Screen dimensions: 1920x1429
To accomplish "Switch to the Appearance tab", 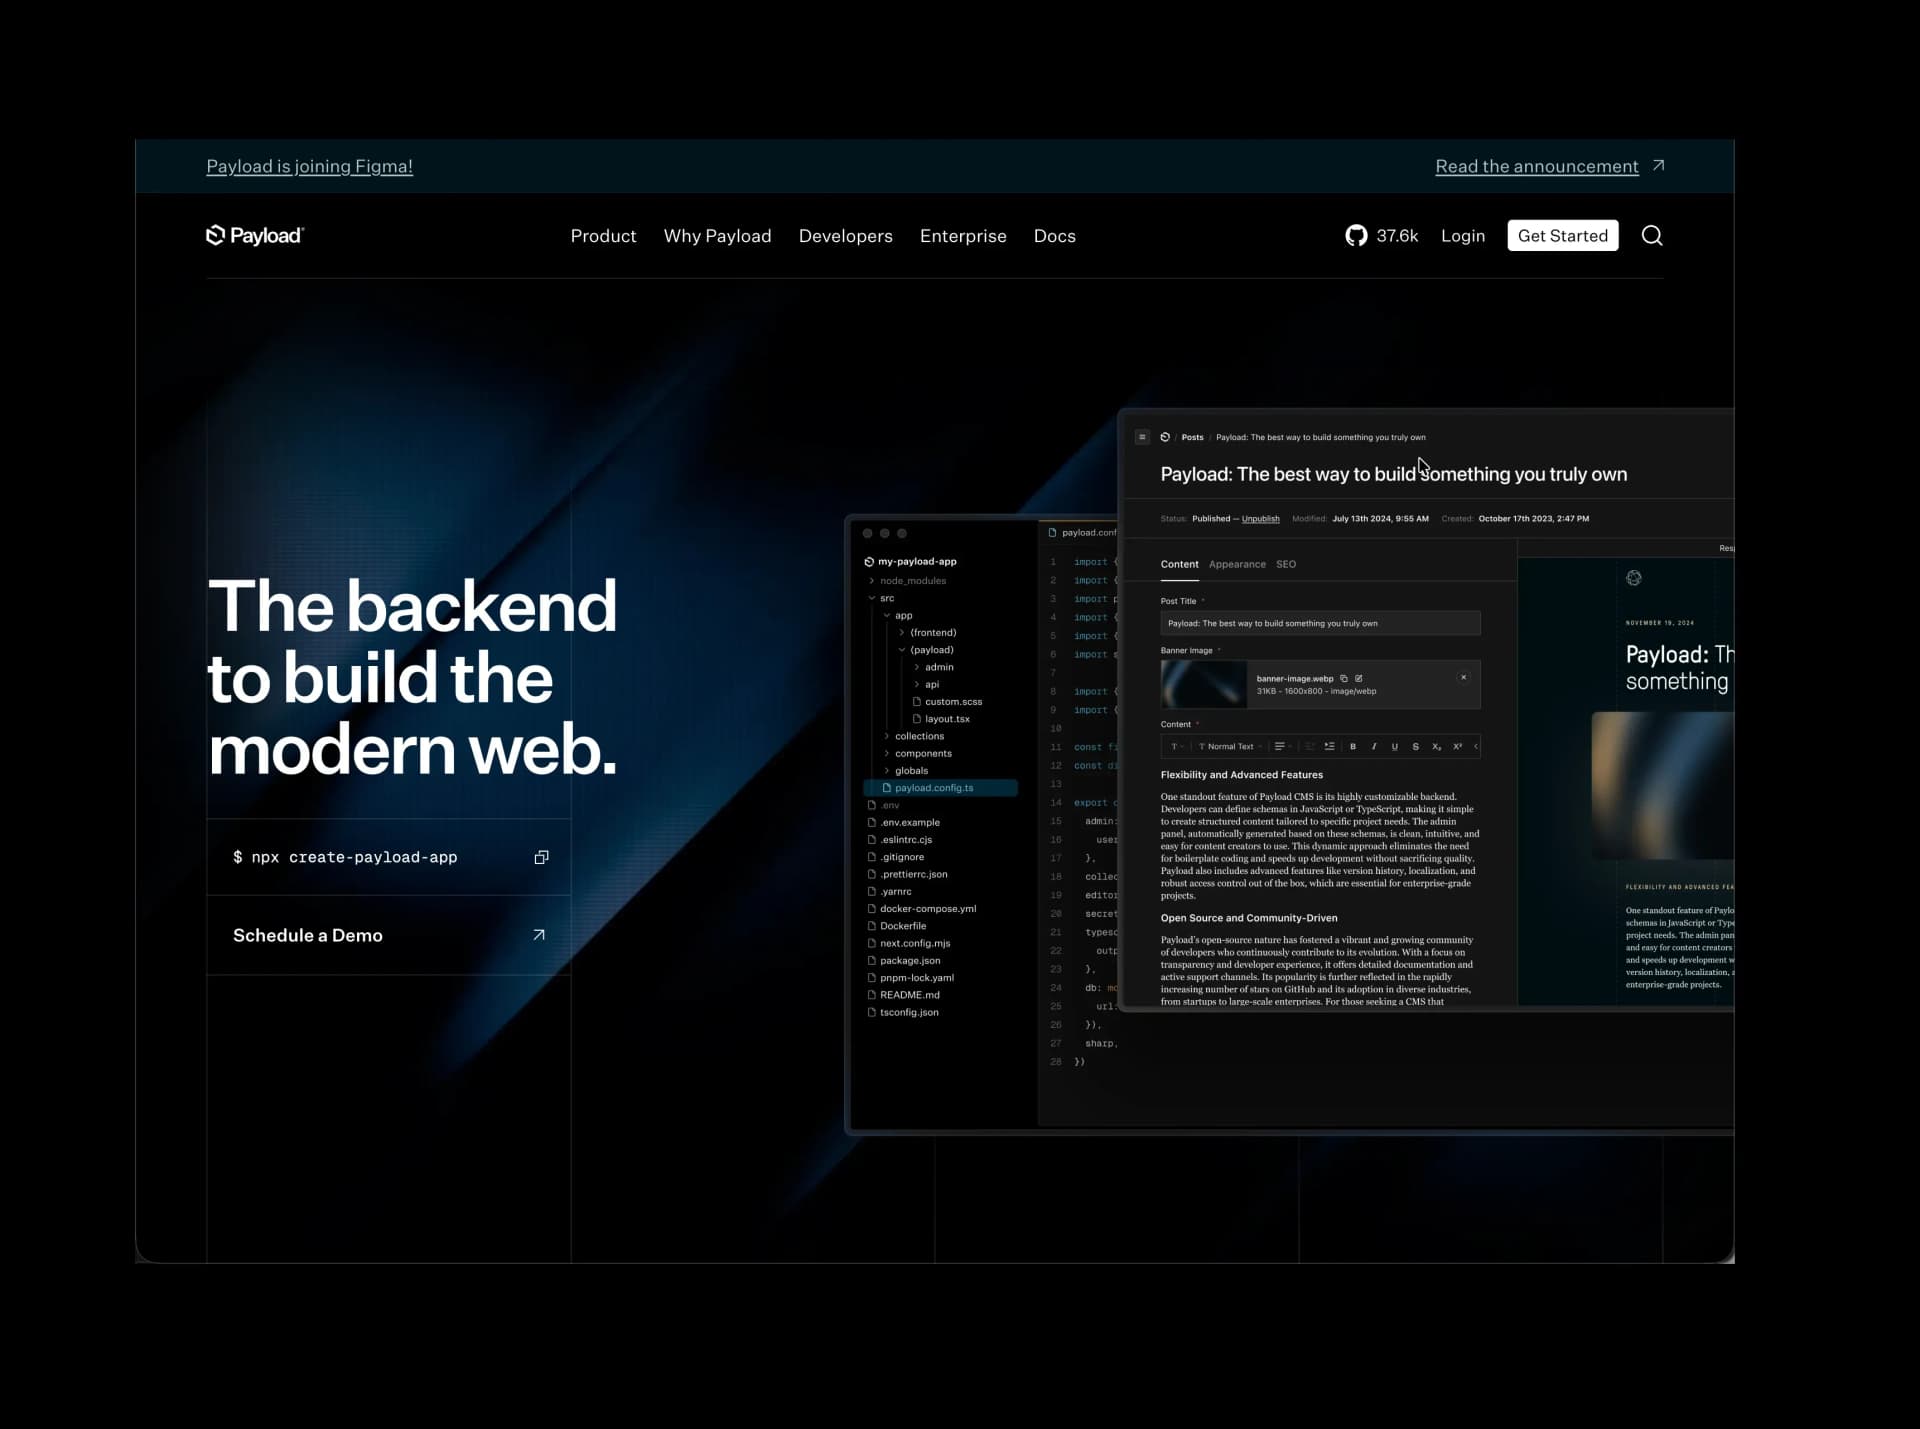I will pyautogui.click(x=1237, y=564).
